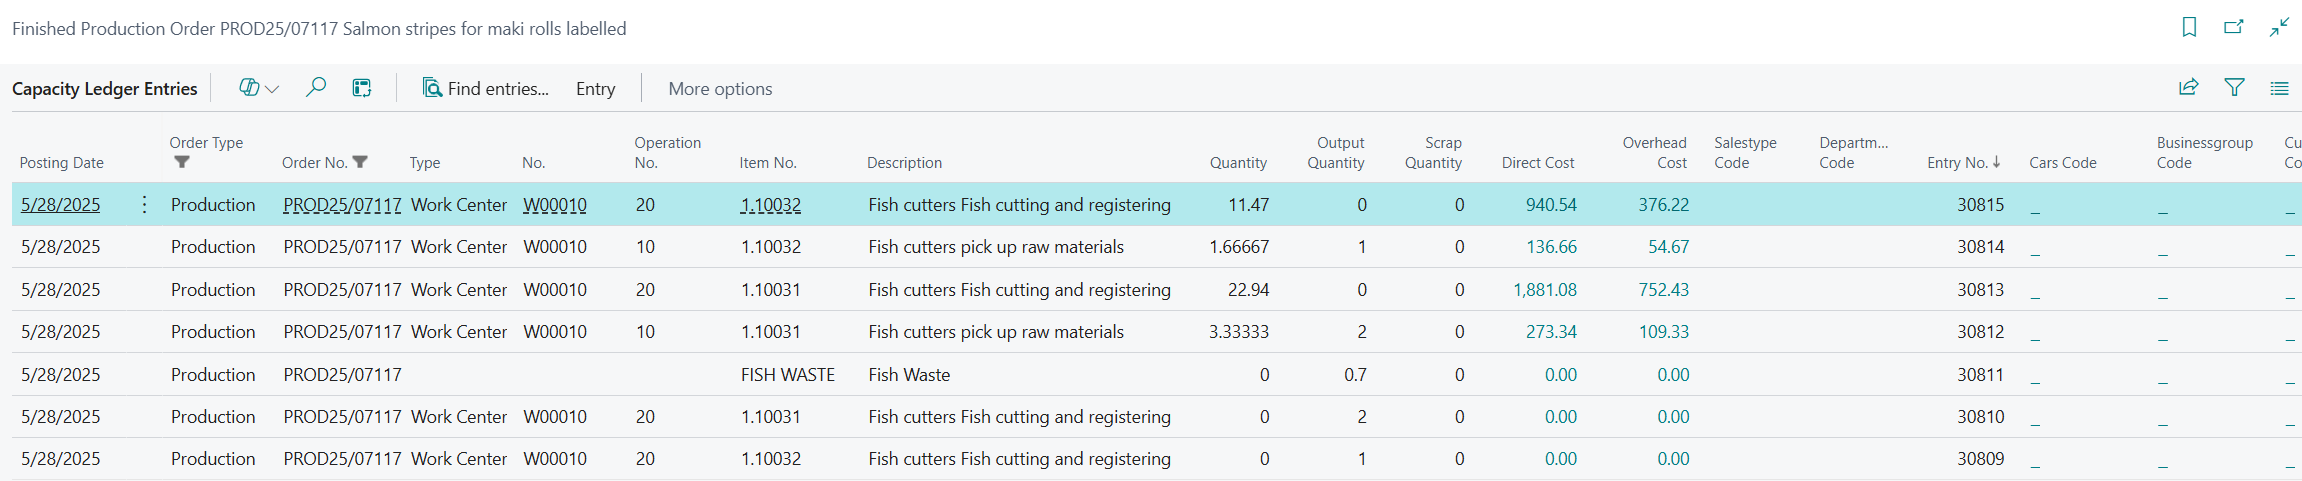Click Operation No. column header
The height and width of the screenshot is (481, 2302).
click(x=667, y=152)
